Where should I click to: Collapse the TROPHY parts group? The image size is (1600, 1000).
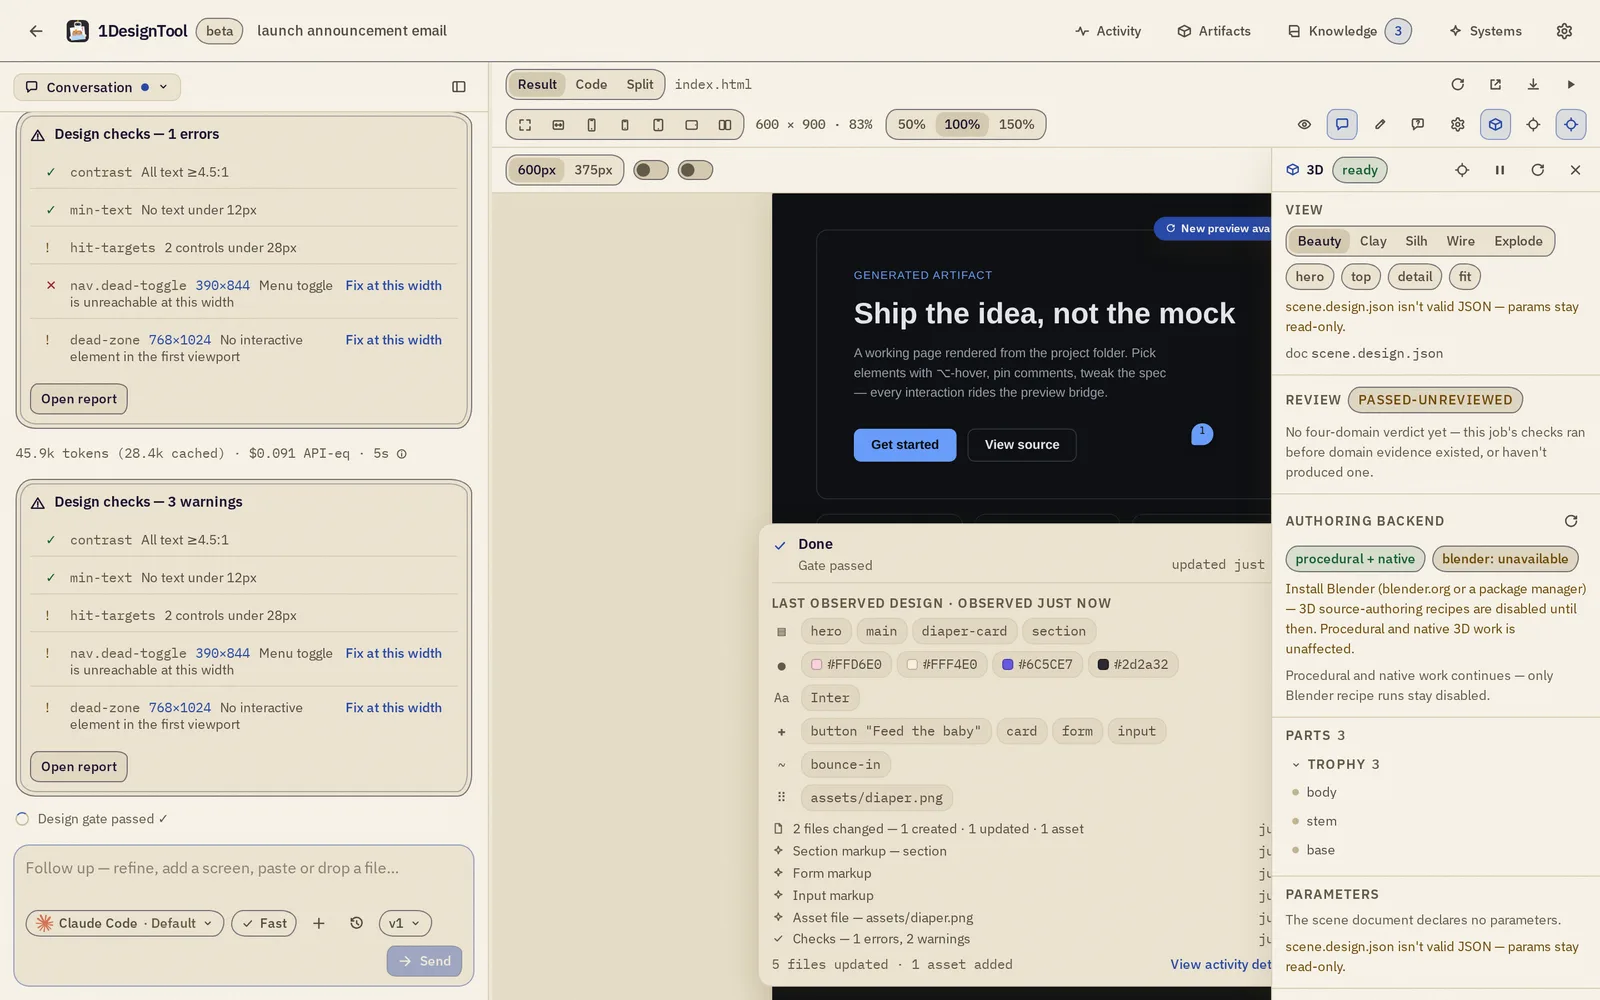(x=1296, y=764)
